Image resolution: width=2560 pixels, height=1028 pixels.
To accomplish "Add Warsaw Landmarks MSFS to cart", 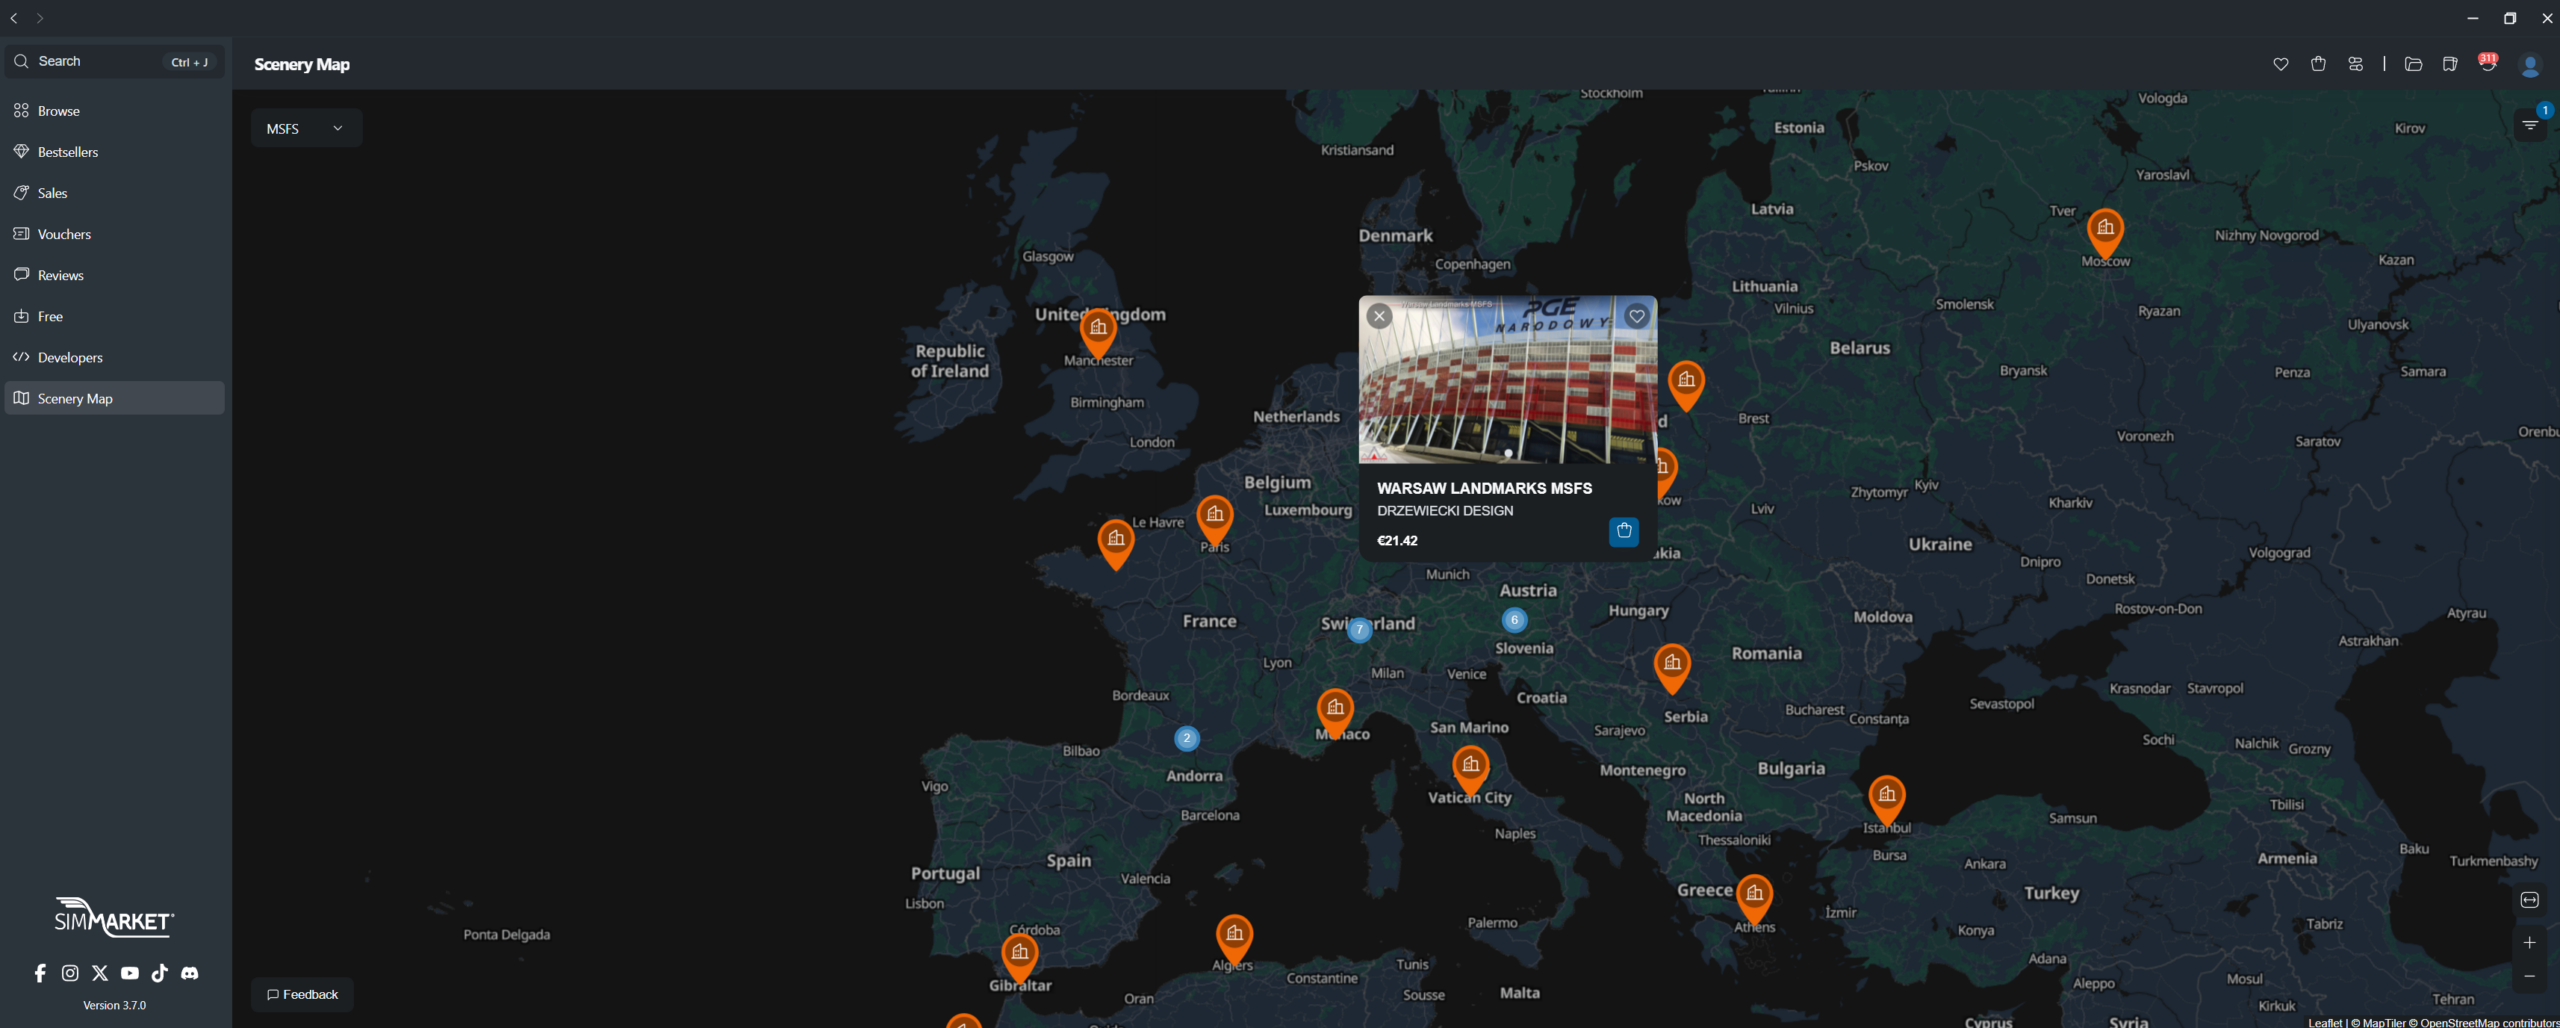I will (1623, 531).
